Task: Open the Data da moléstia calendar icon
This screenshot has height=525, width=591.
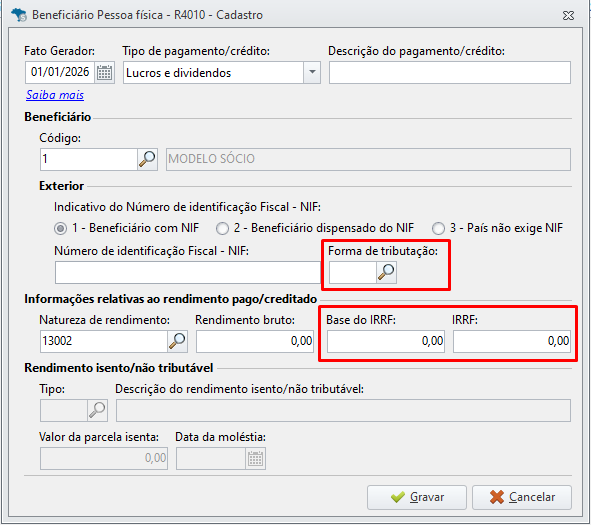Action: click(256, 458)
